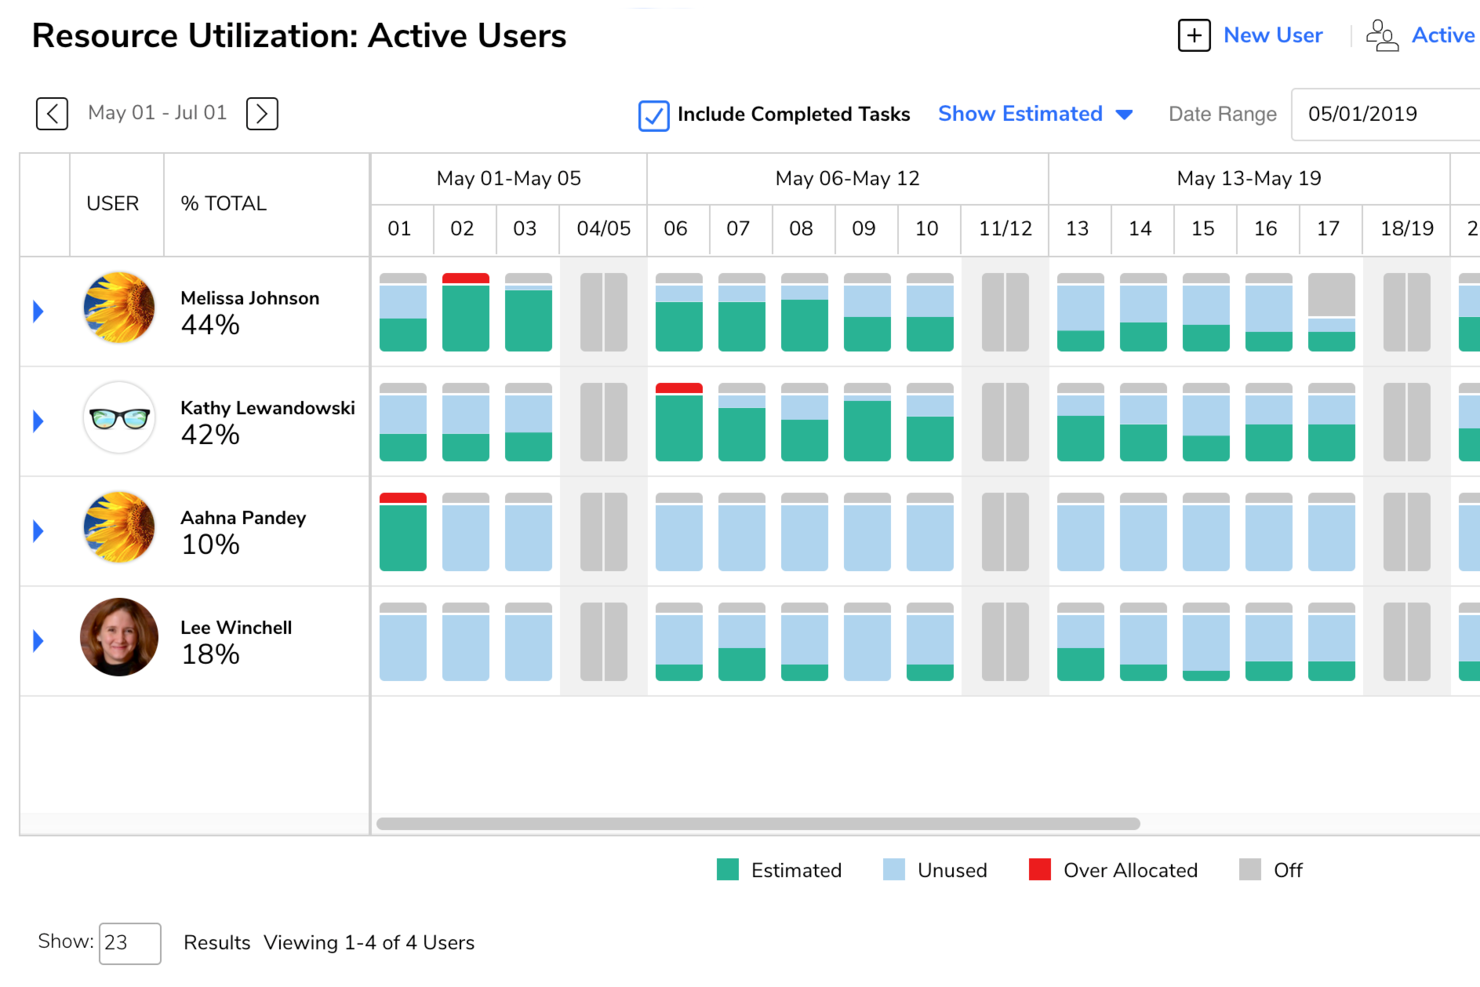
Task: Click the next date range arrow
Action: [261, 113]
